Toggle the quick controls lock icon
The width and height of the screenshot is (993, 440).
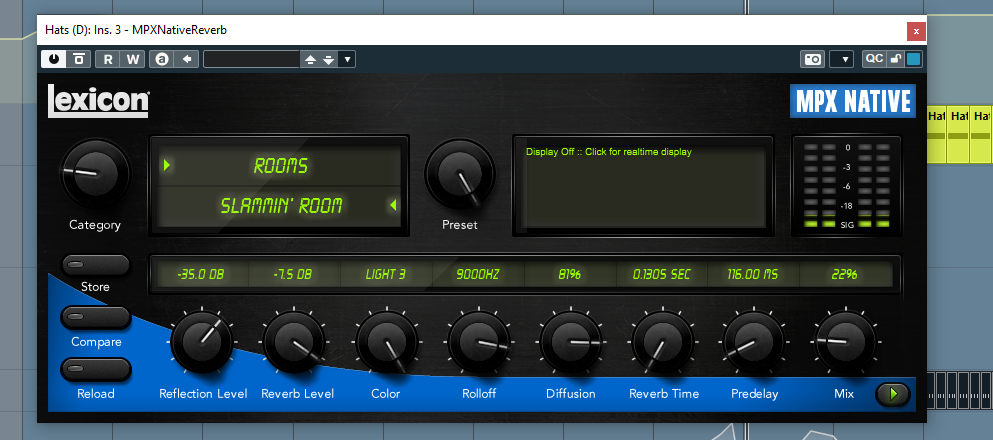tap(895, 59)
